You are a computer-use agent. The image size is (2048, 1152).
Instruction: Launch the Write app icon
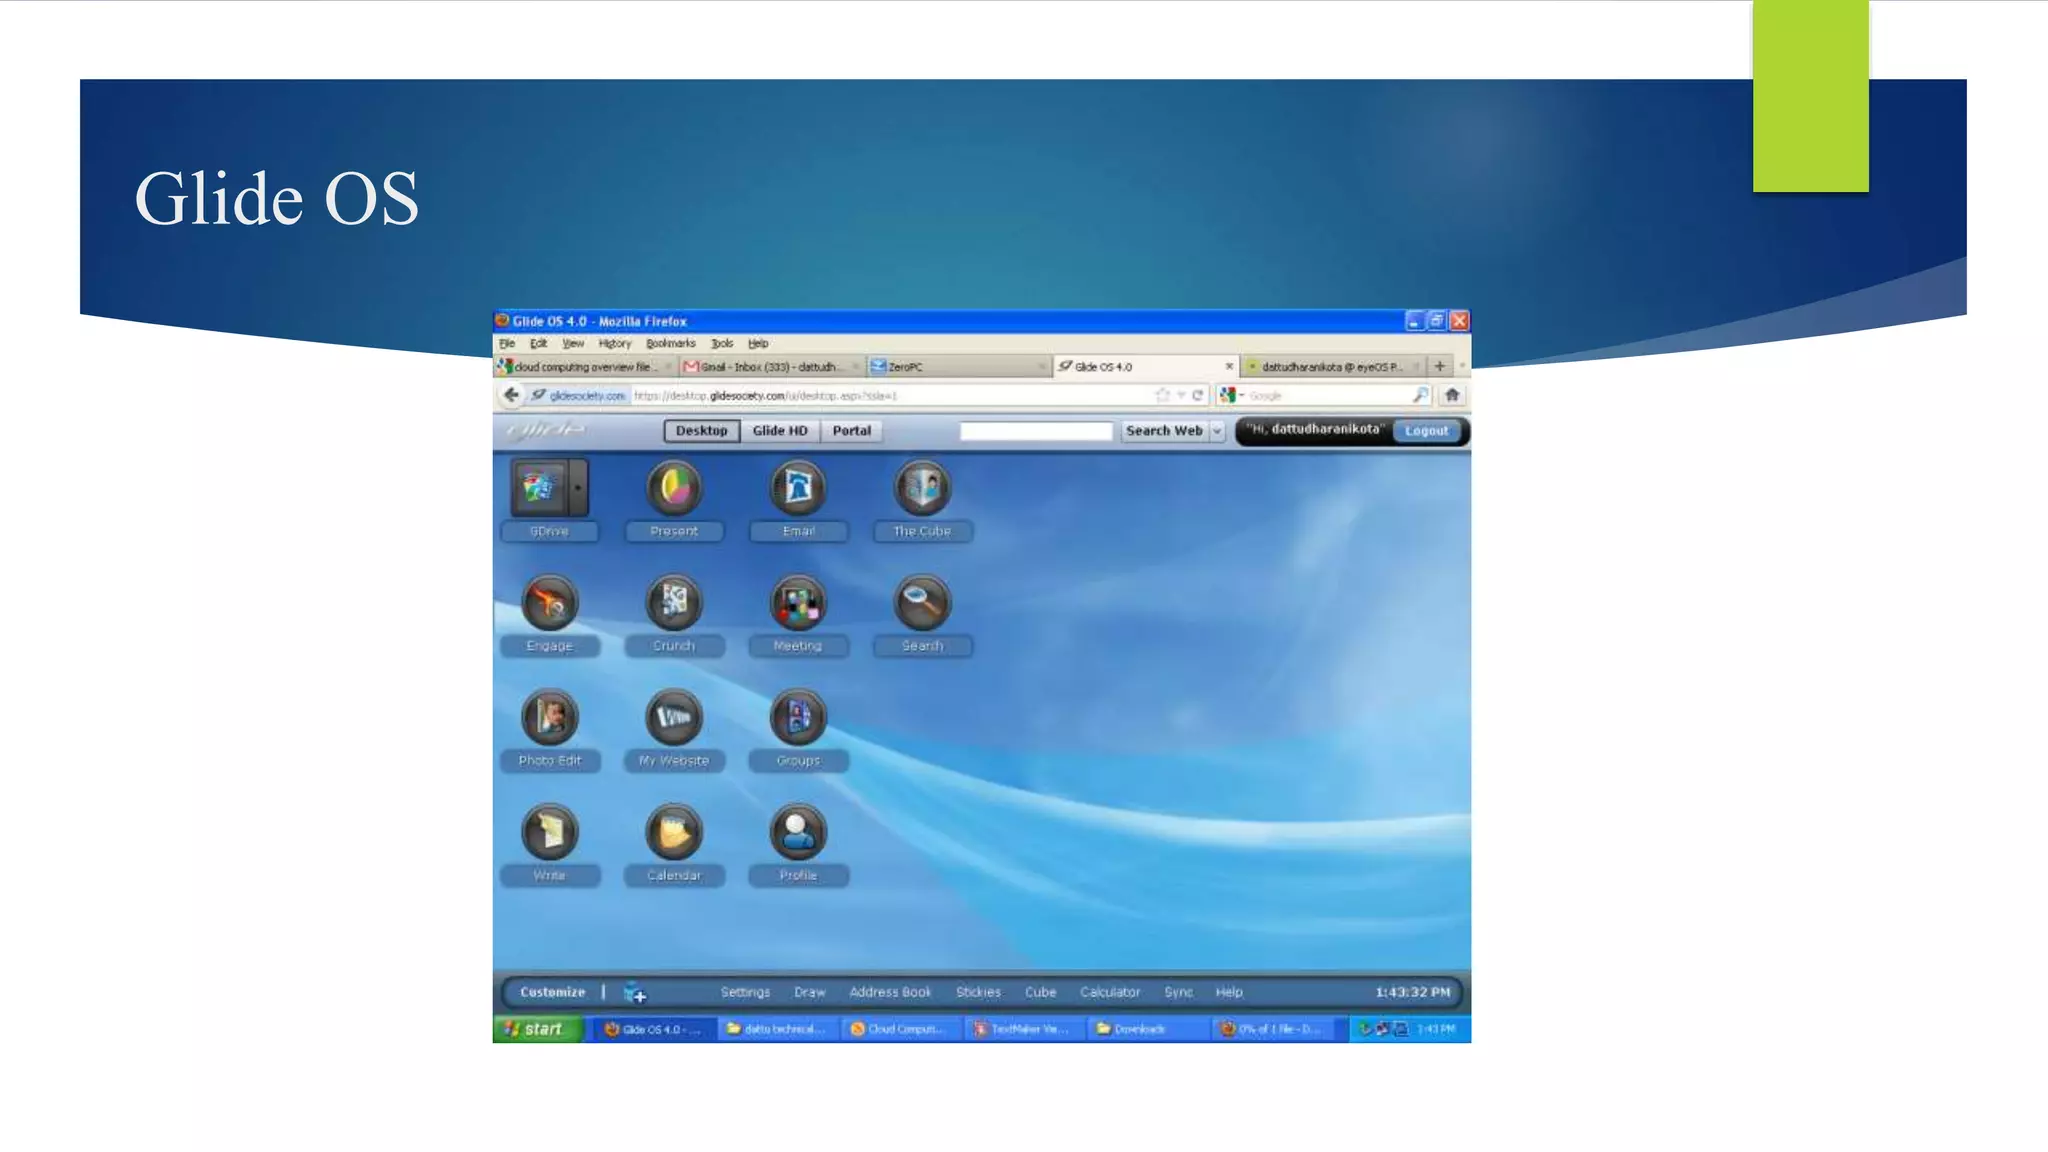[550, 832]
